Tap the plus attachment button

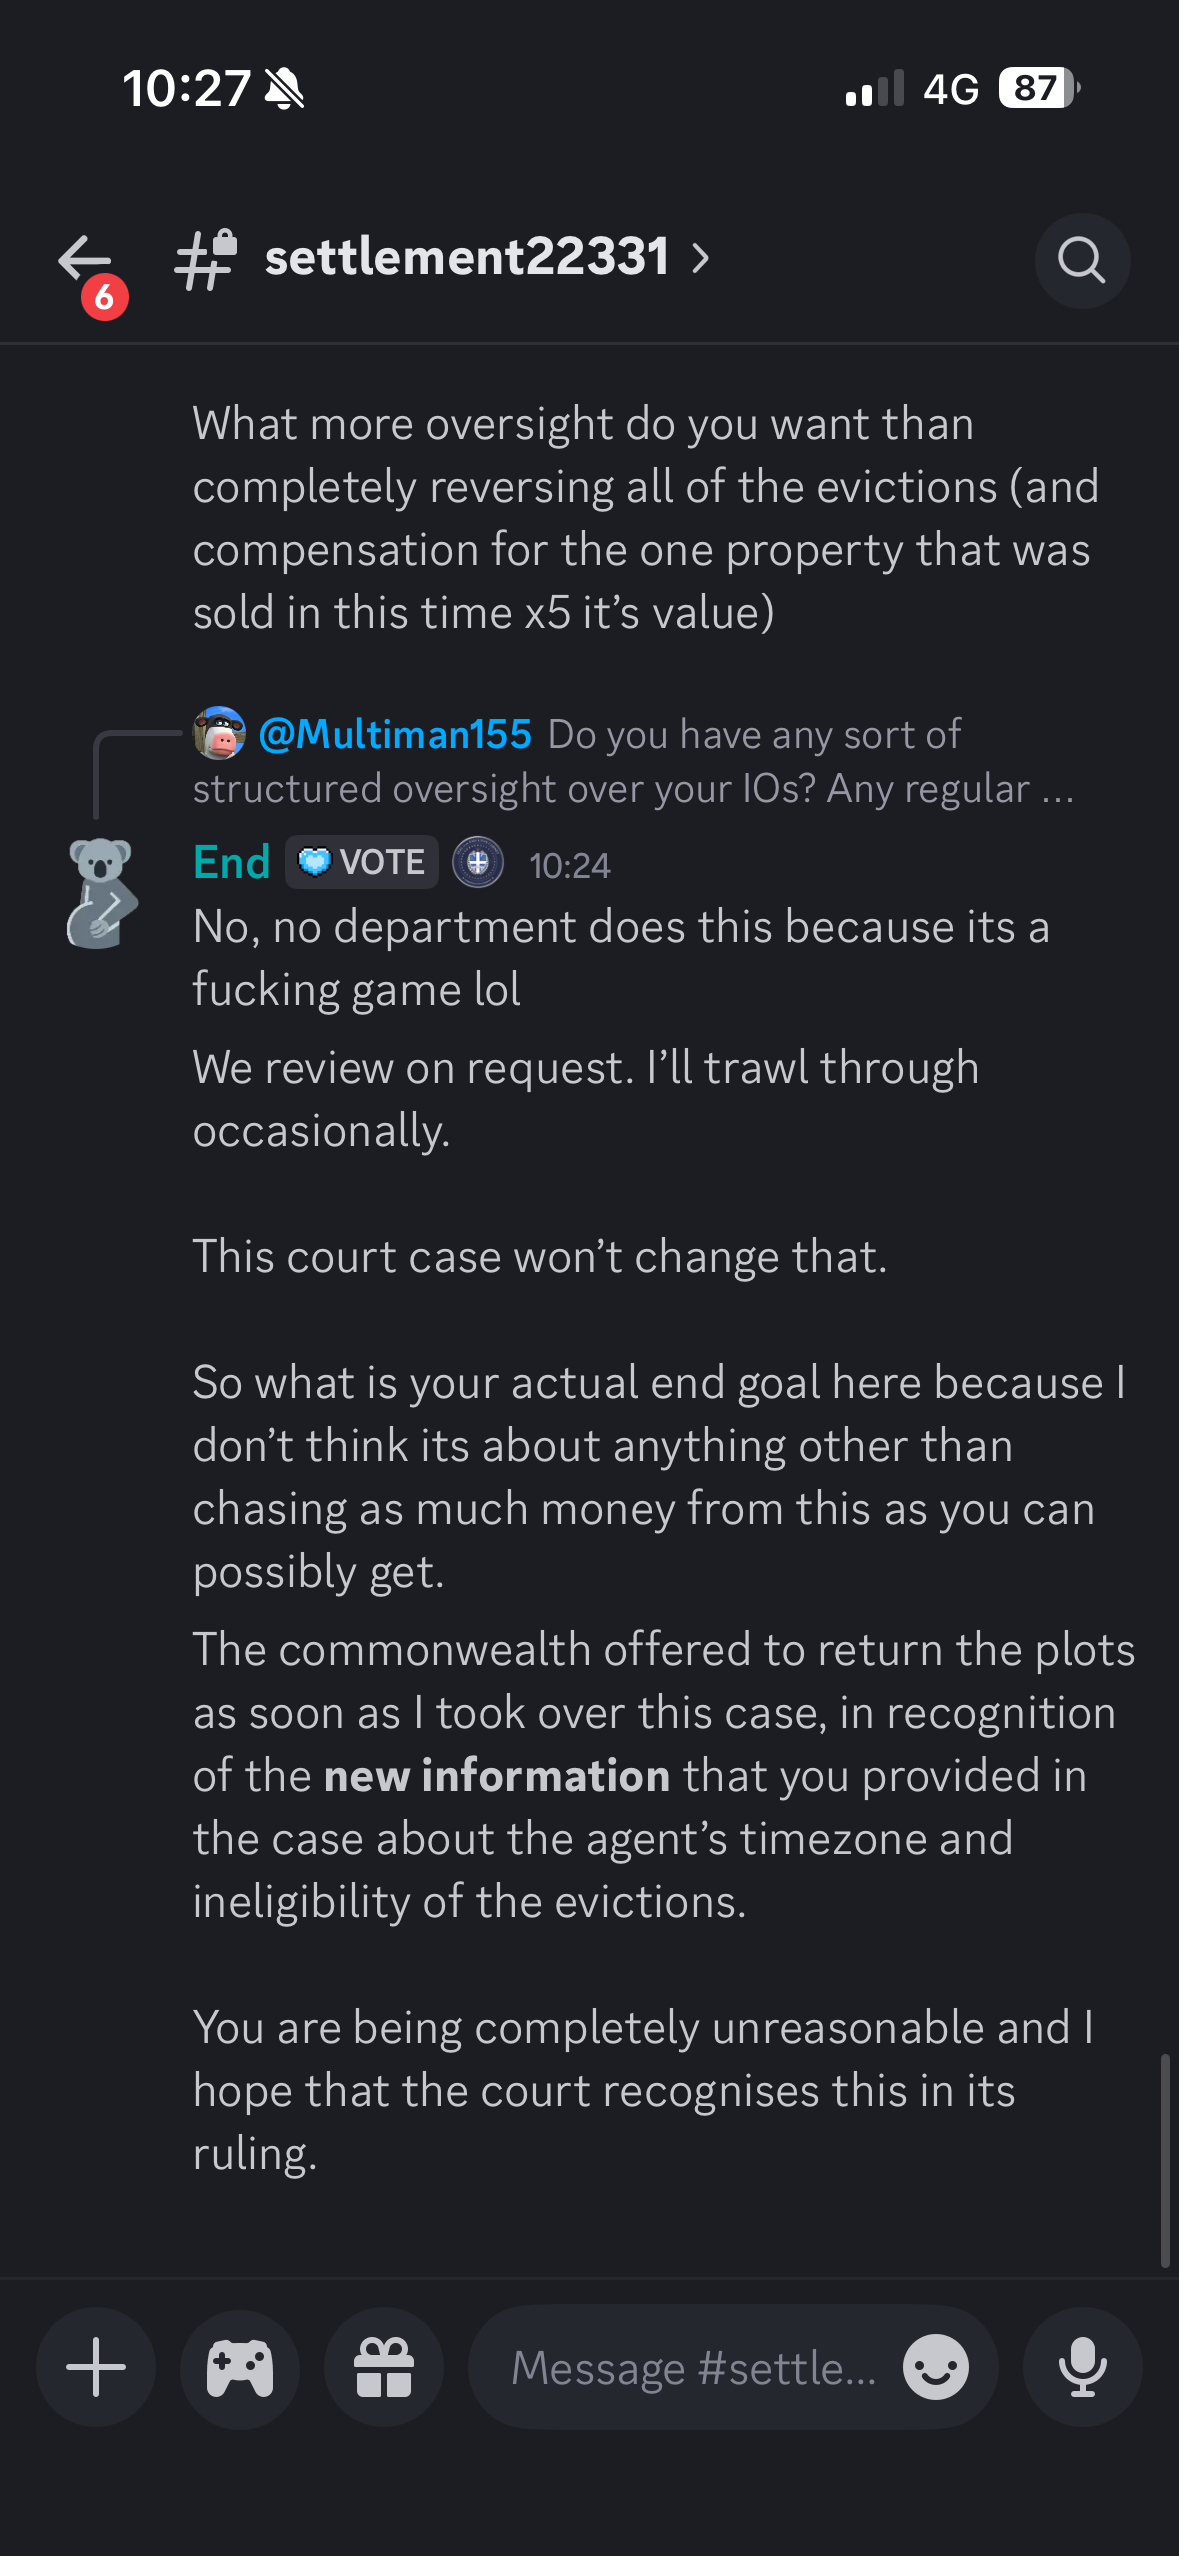[x=96, y=2367]
